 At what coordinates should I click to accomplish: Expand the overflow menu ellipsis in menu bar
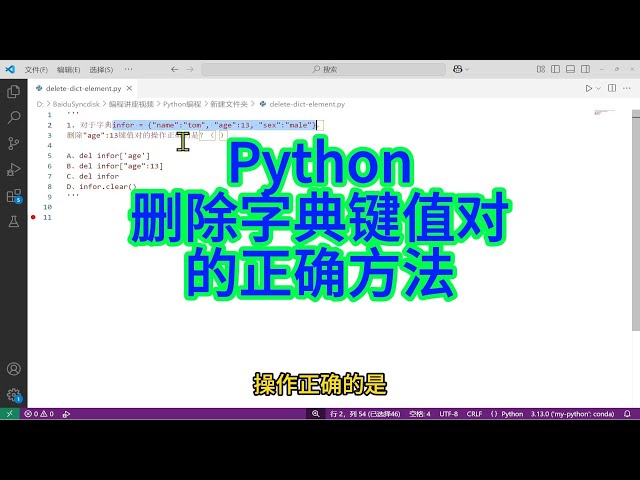(x=128, y=69)
